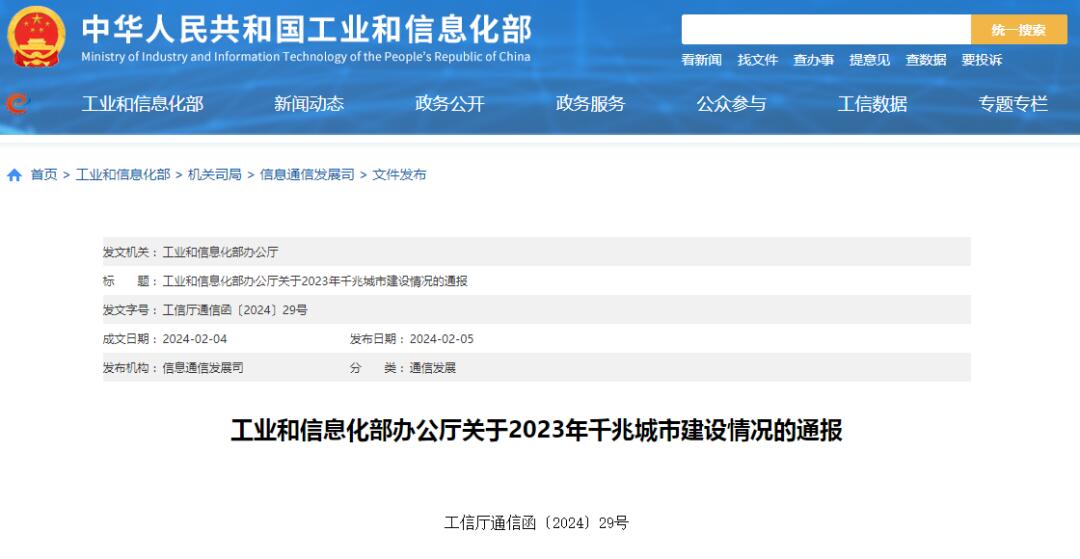Click the site title 中华人民共和国工业和信息化部
Screen dimensions: 1080x559
tap(307, 29)
